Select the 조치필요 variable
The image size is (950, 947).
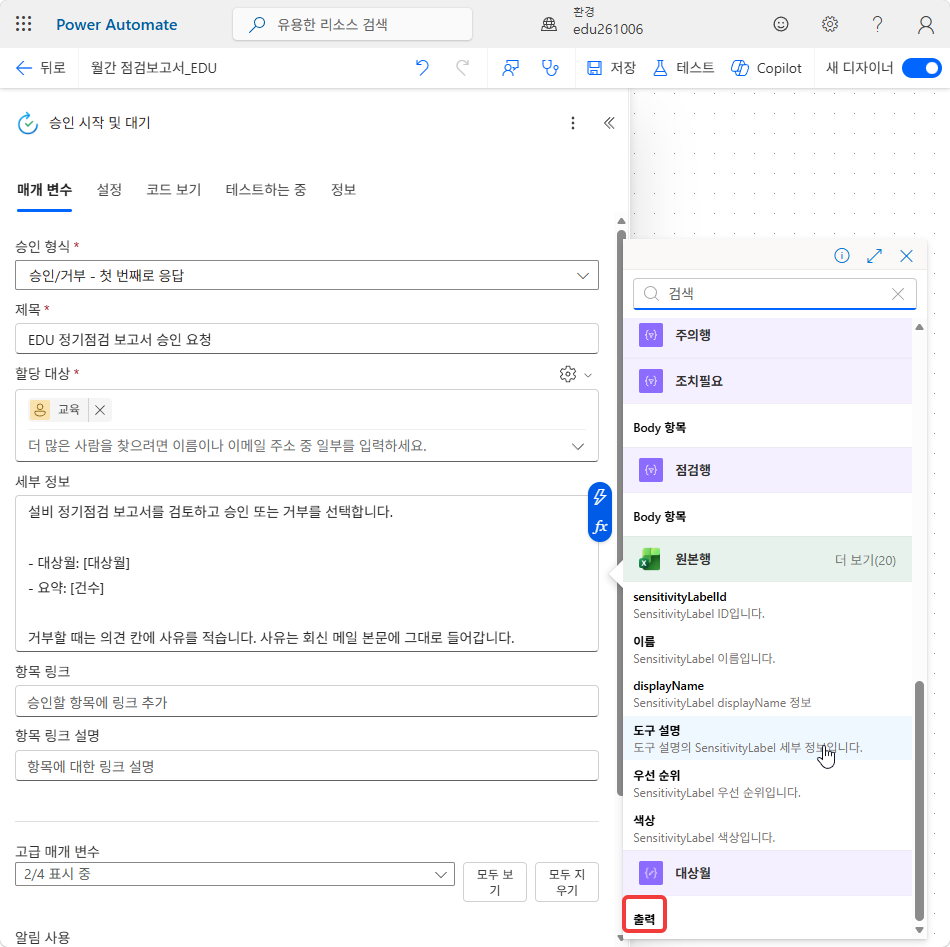(x=768, y=381)
